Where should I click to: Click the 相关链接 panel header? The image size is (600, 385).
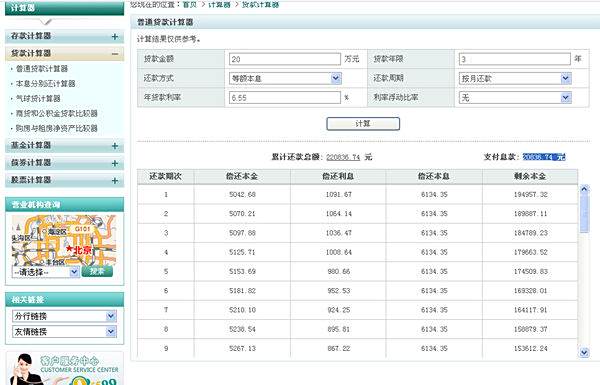pos(64,300)
